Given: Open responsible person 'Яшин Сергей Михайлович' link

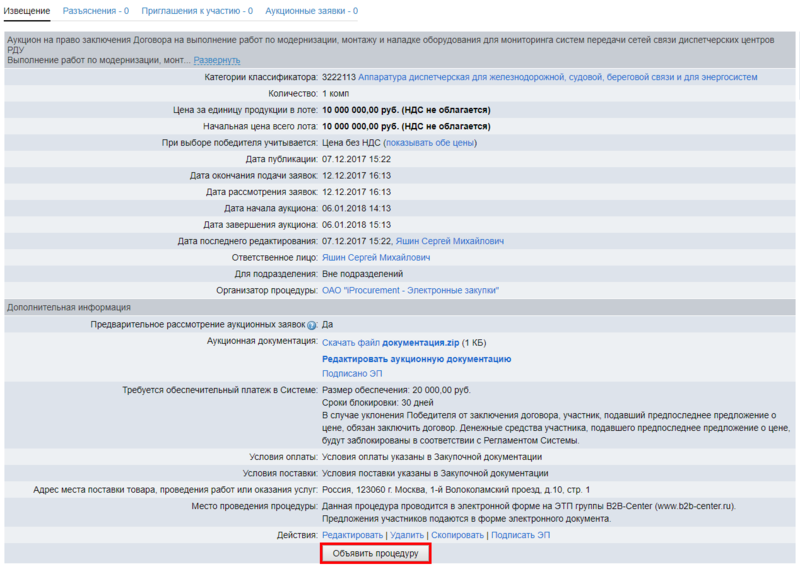Looking at the screenshot, I should (x=376, y=257).
